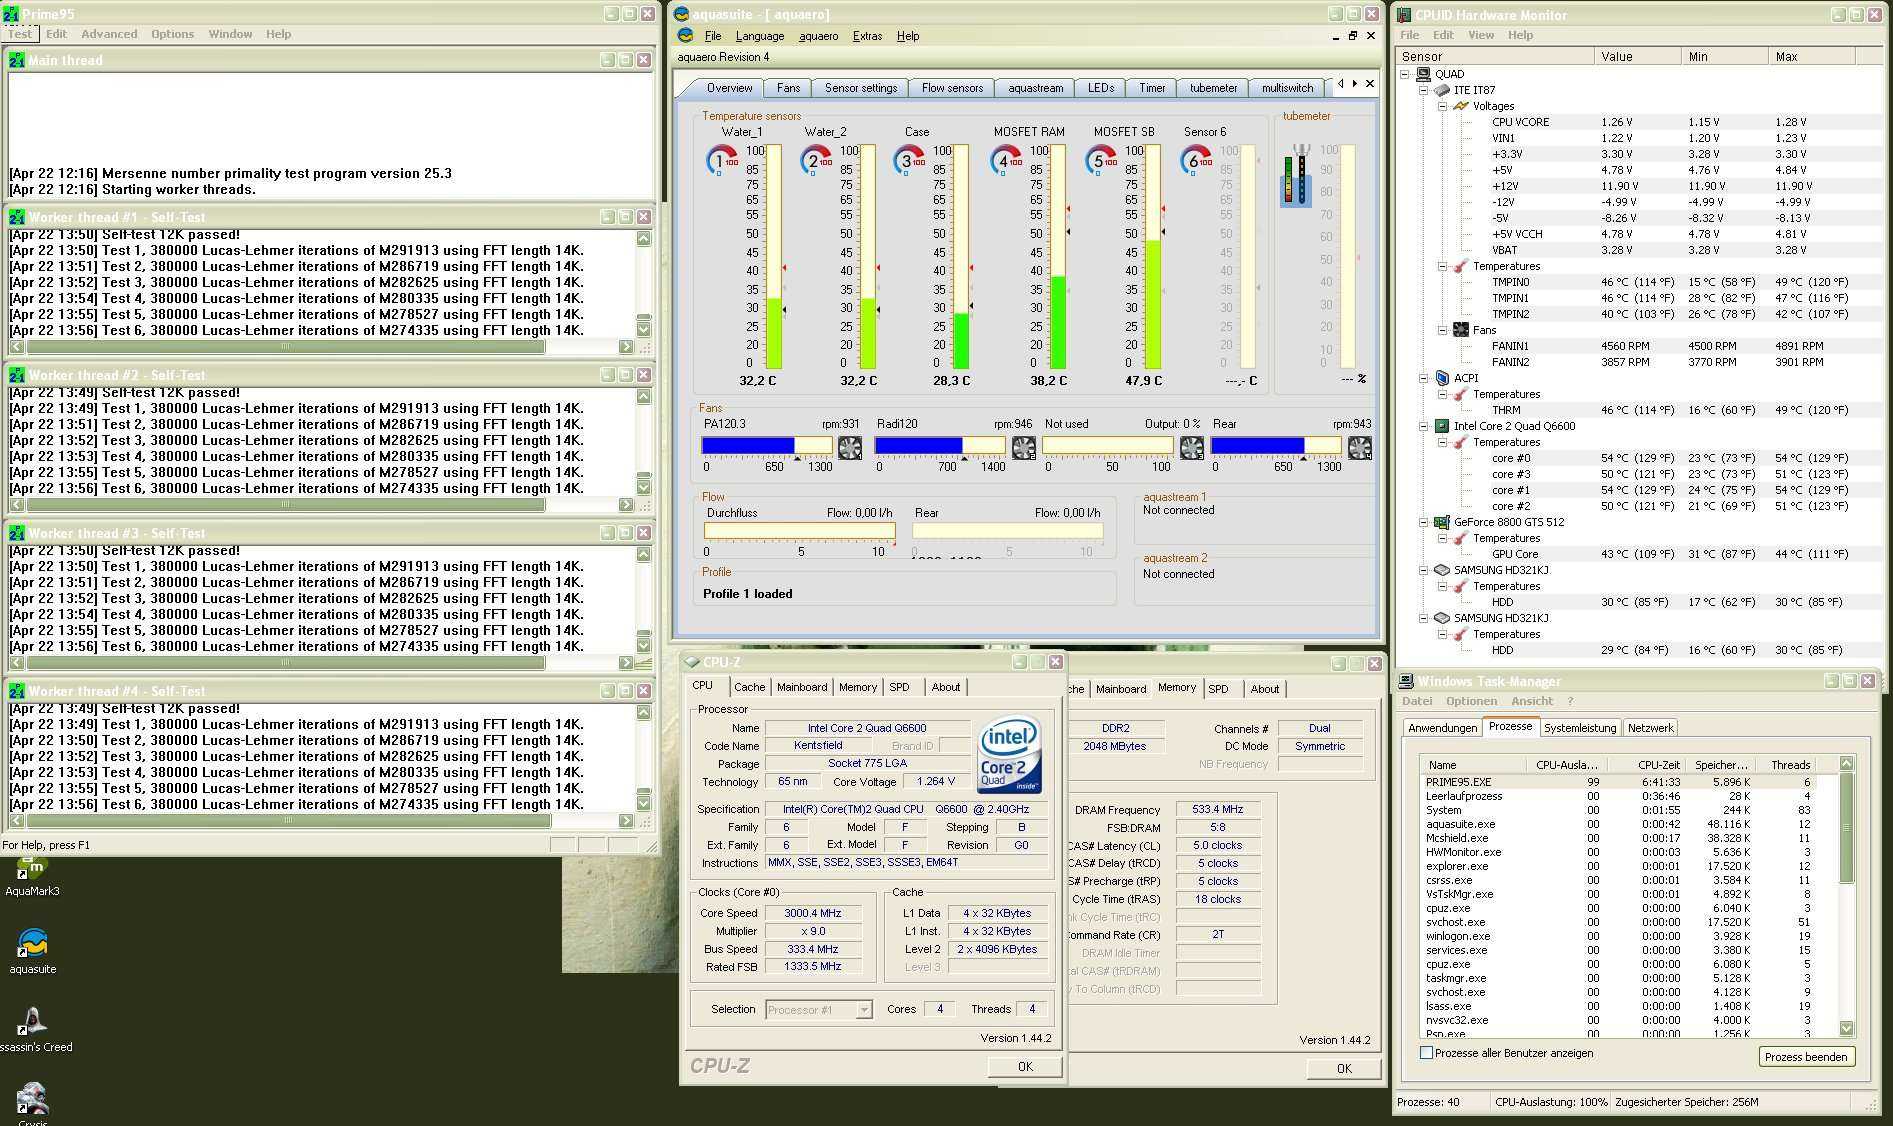Image resolution: width=1893 pixels, height=1126 pixels.
Task: Click the Water_2 sensor gauge icon
Action: click(817, 160)
